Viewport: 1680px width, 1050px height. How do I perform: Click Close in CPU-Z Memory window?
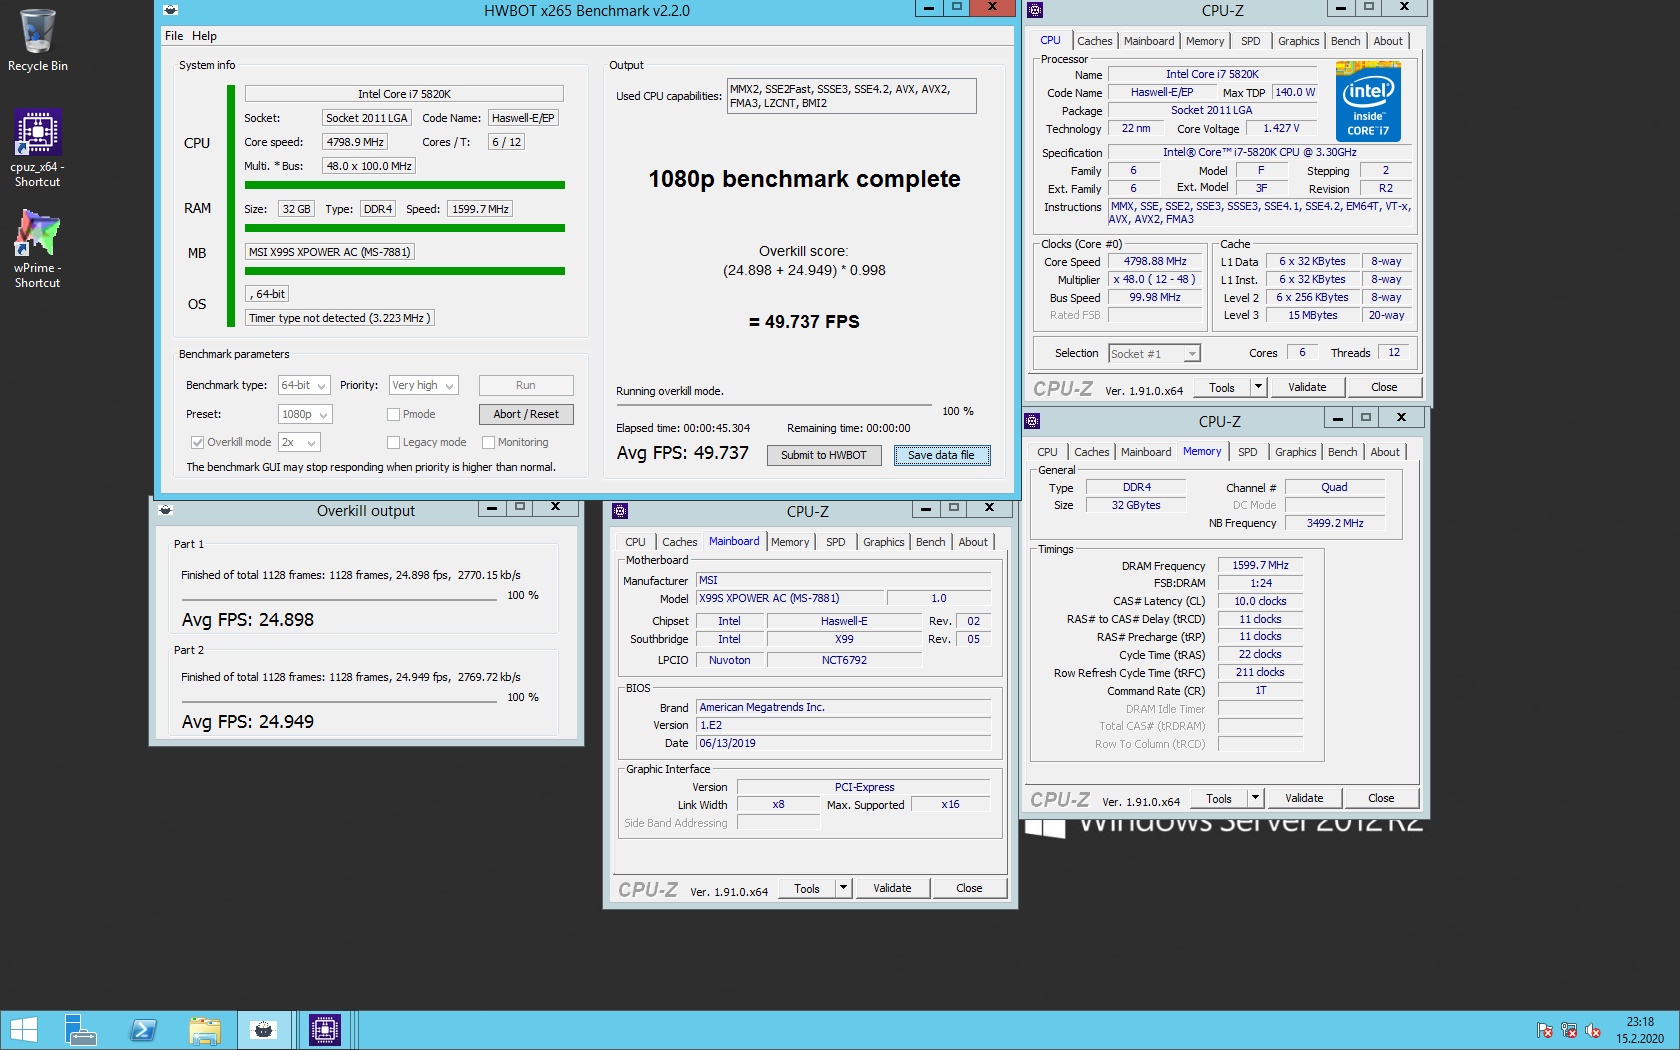1381,798
